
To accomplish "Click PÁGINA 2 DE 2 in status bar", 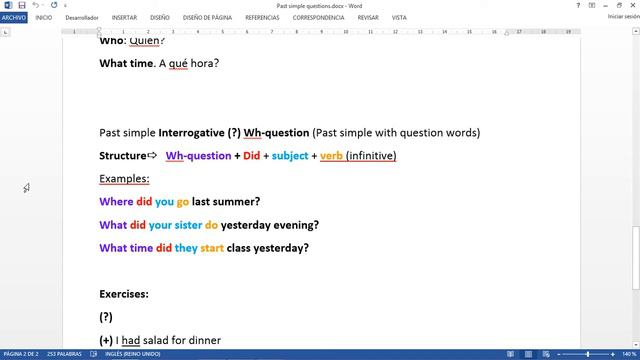I will pos(21,354).
